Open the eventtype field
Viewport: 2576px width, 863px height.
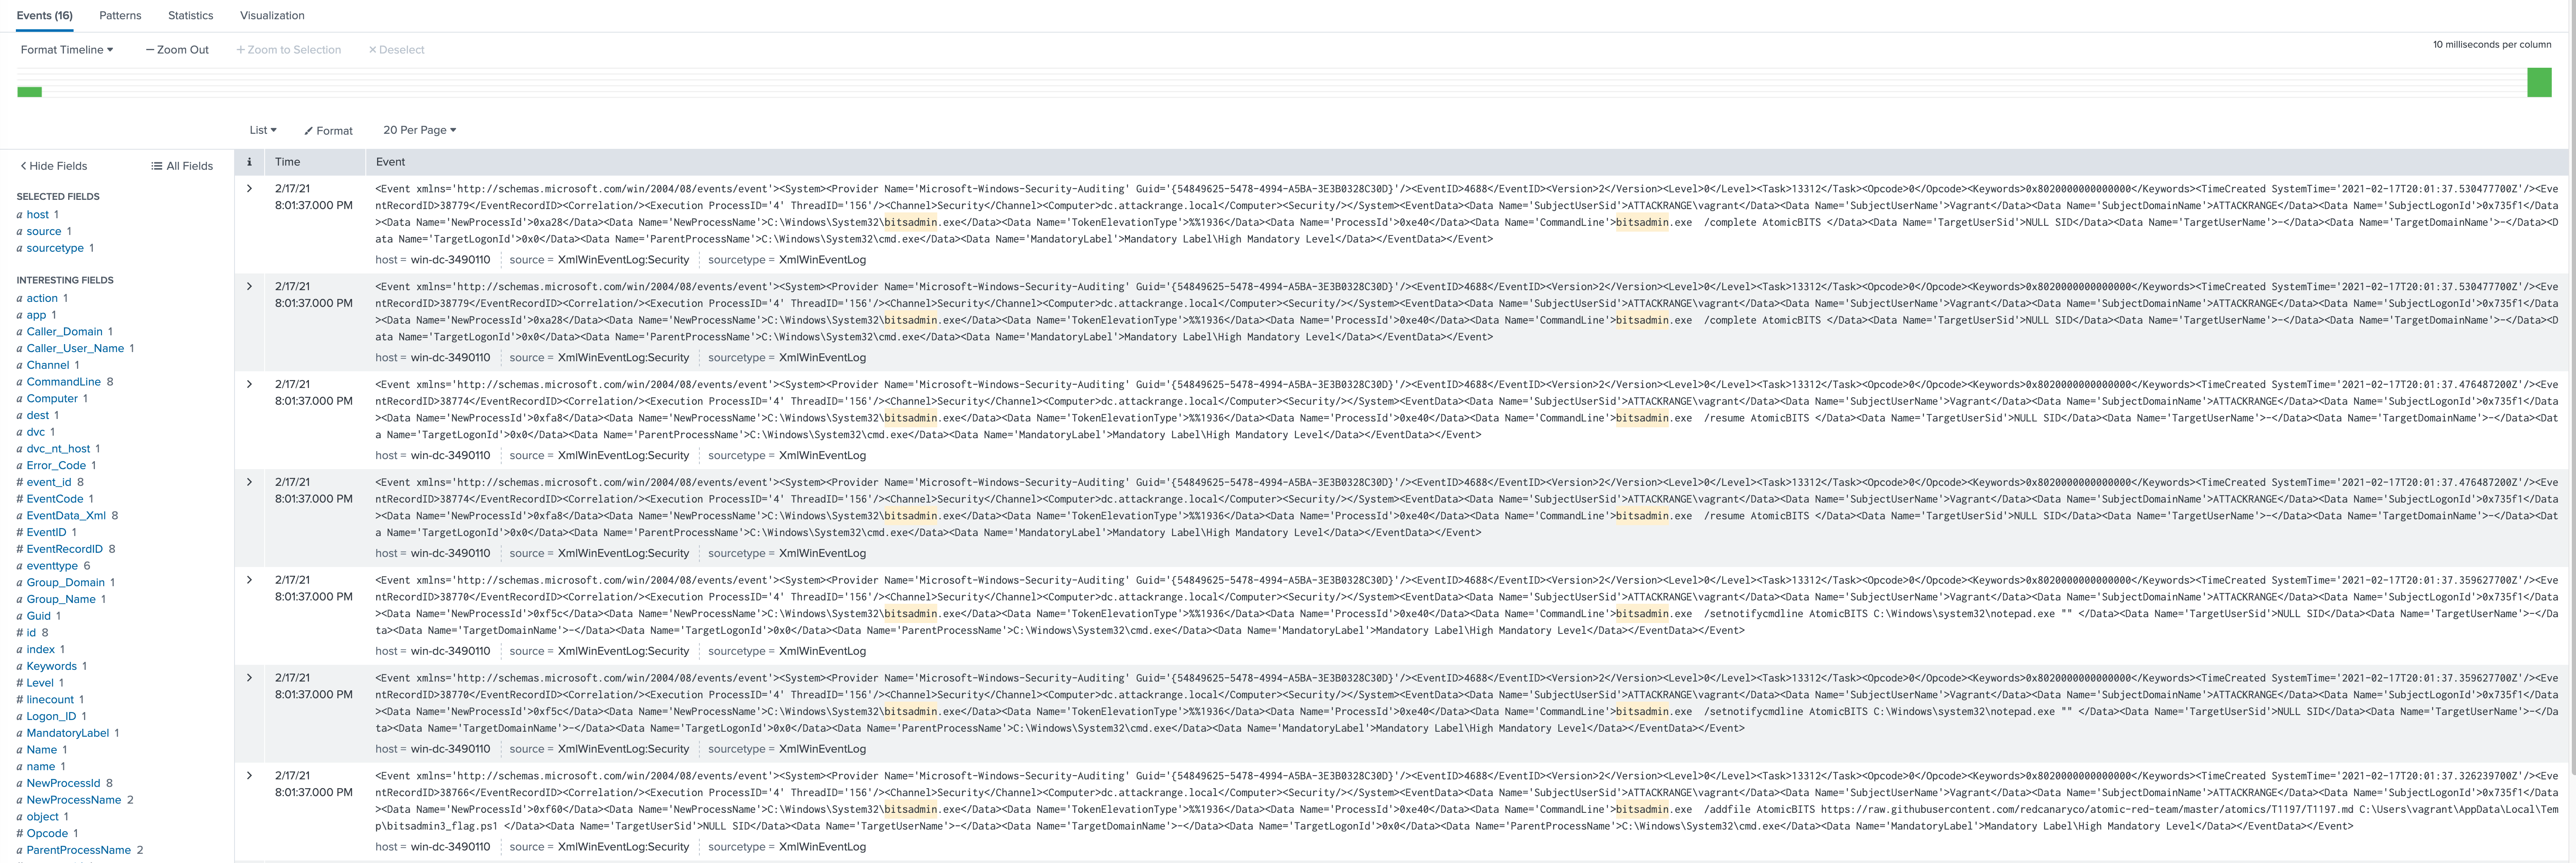(52, 566)
